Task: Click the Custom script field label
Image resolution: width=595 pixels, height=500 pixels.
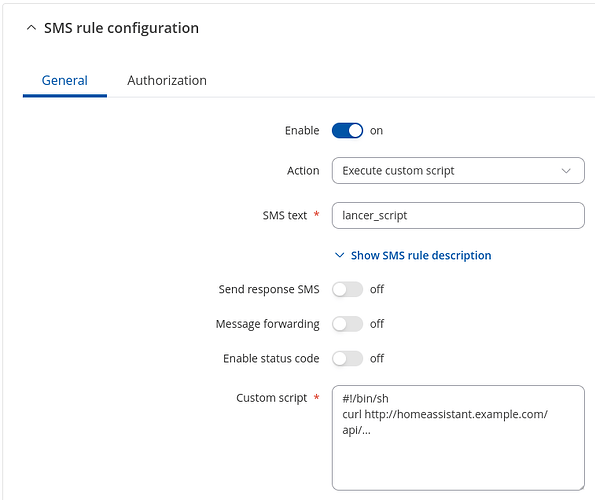Action: click(x=271, y=398)
